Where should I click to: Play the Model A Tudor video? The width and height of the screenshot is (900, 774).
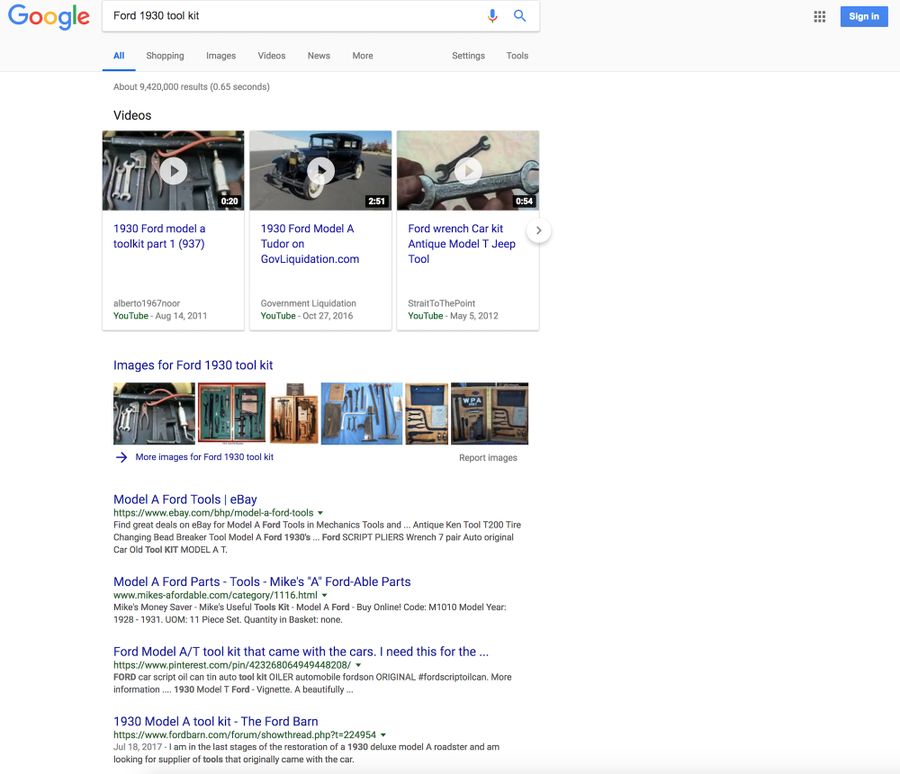(x=320, y=170)
